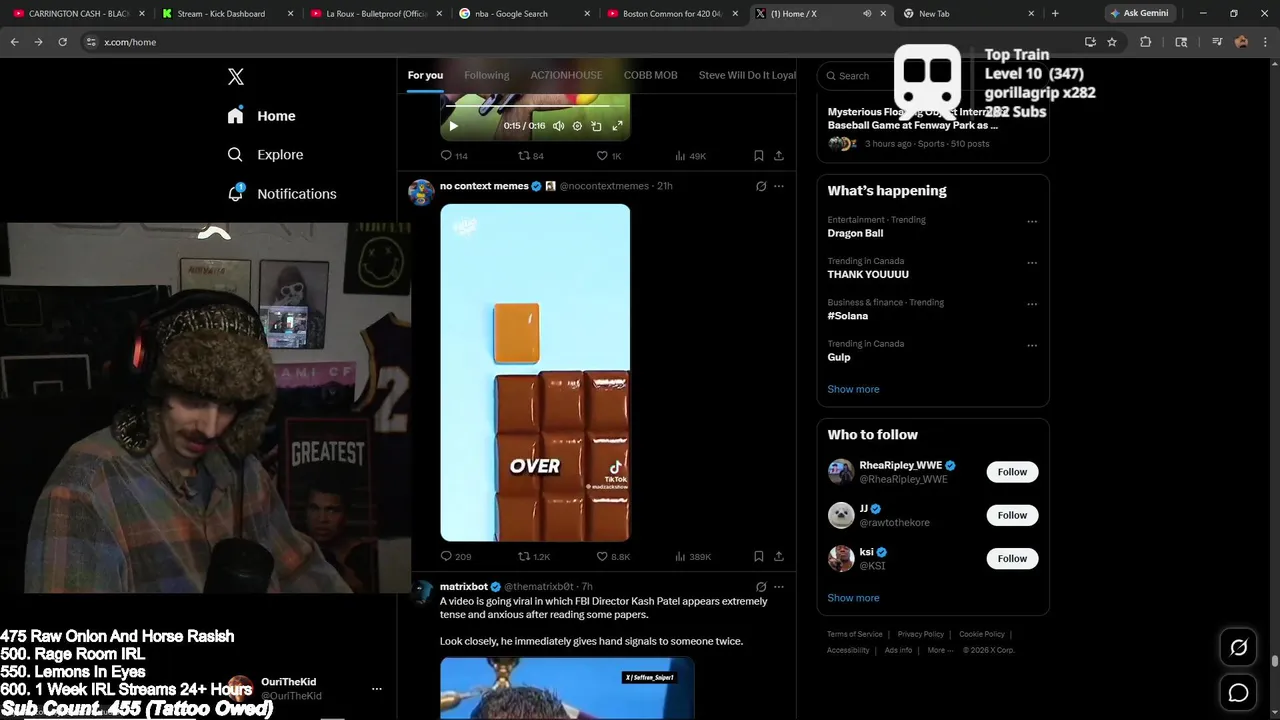Open the Dragon Ball trending topic
Viewport: 1280px width, 720px height.
[855, 233]
